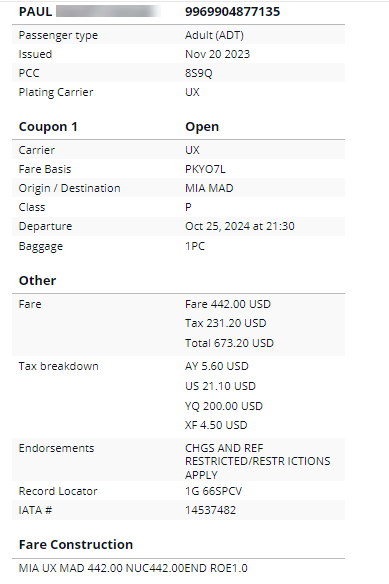
Task: Select the Total 673.20 USD amount
Action: pos(229,343)
